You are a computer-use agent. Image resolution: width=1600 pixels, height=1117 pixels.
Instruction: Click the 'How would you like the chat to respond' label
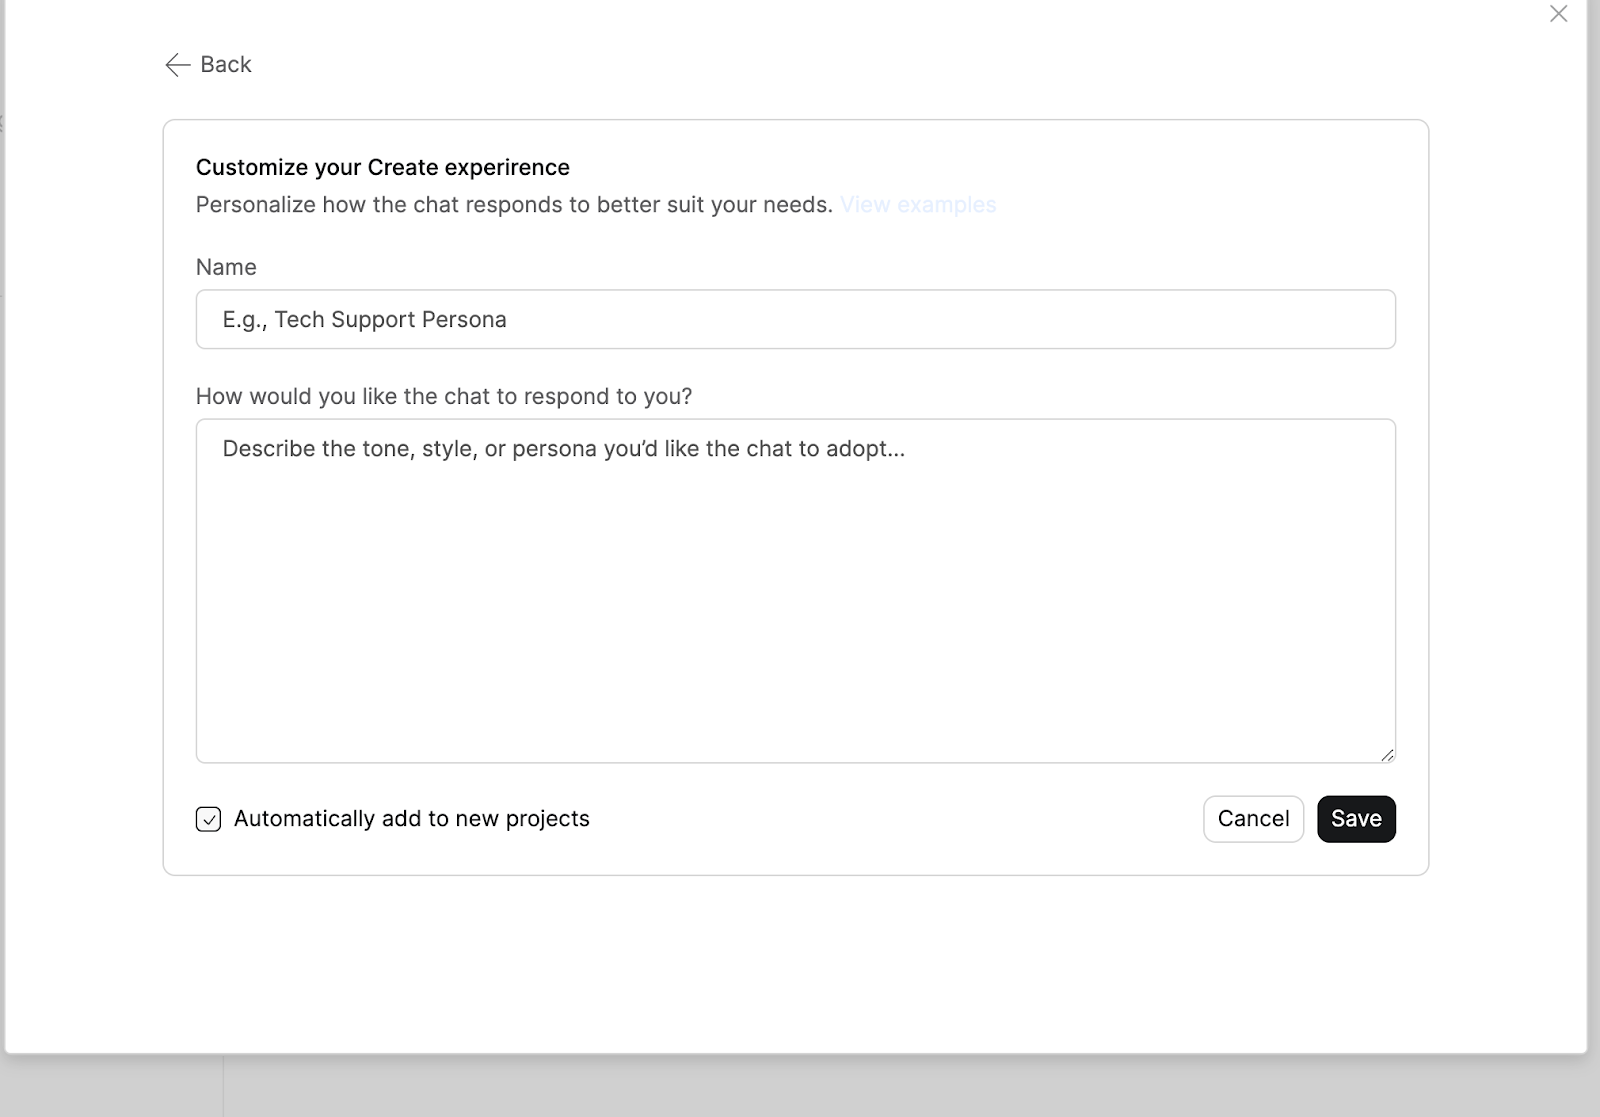pos(444,396)
